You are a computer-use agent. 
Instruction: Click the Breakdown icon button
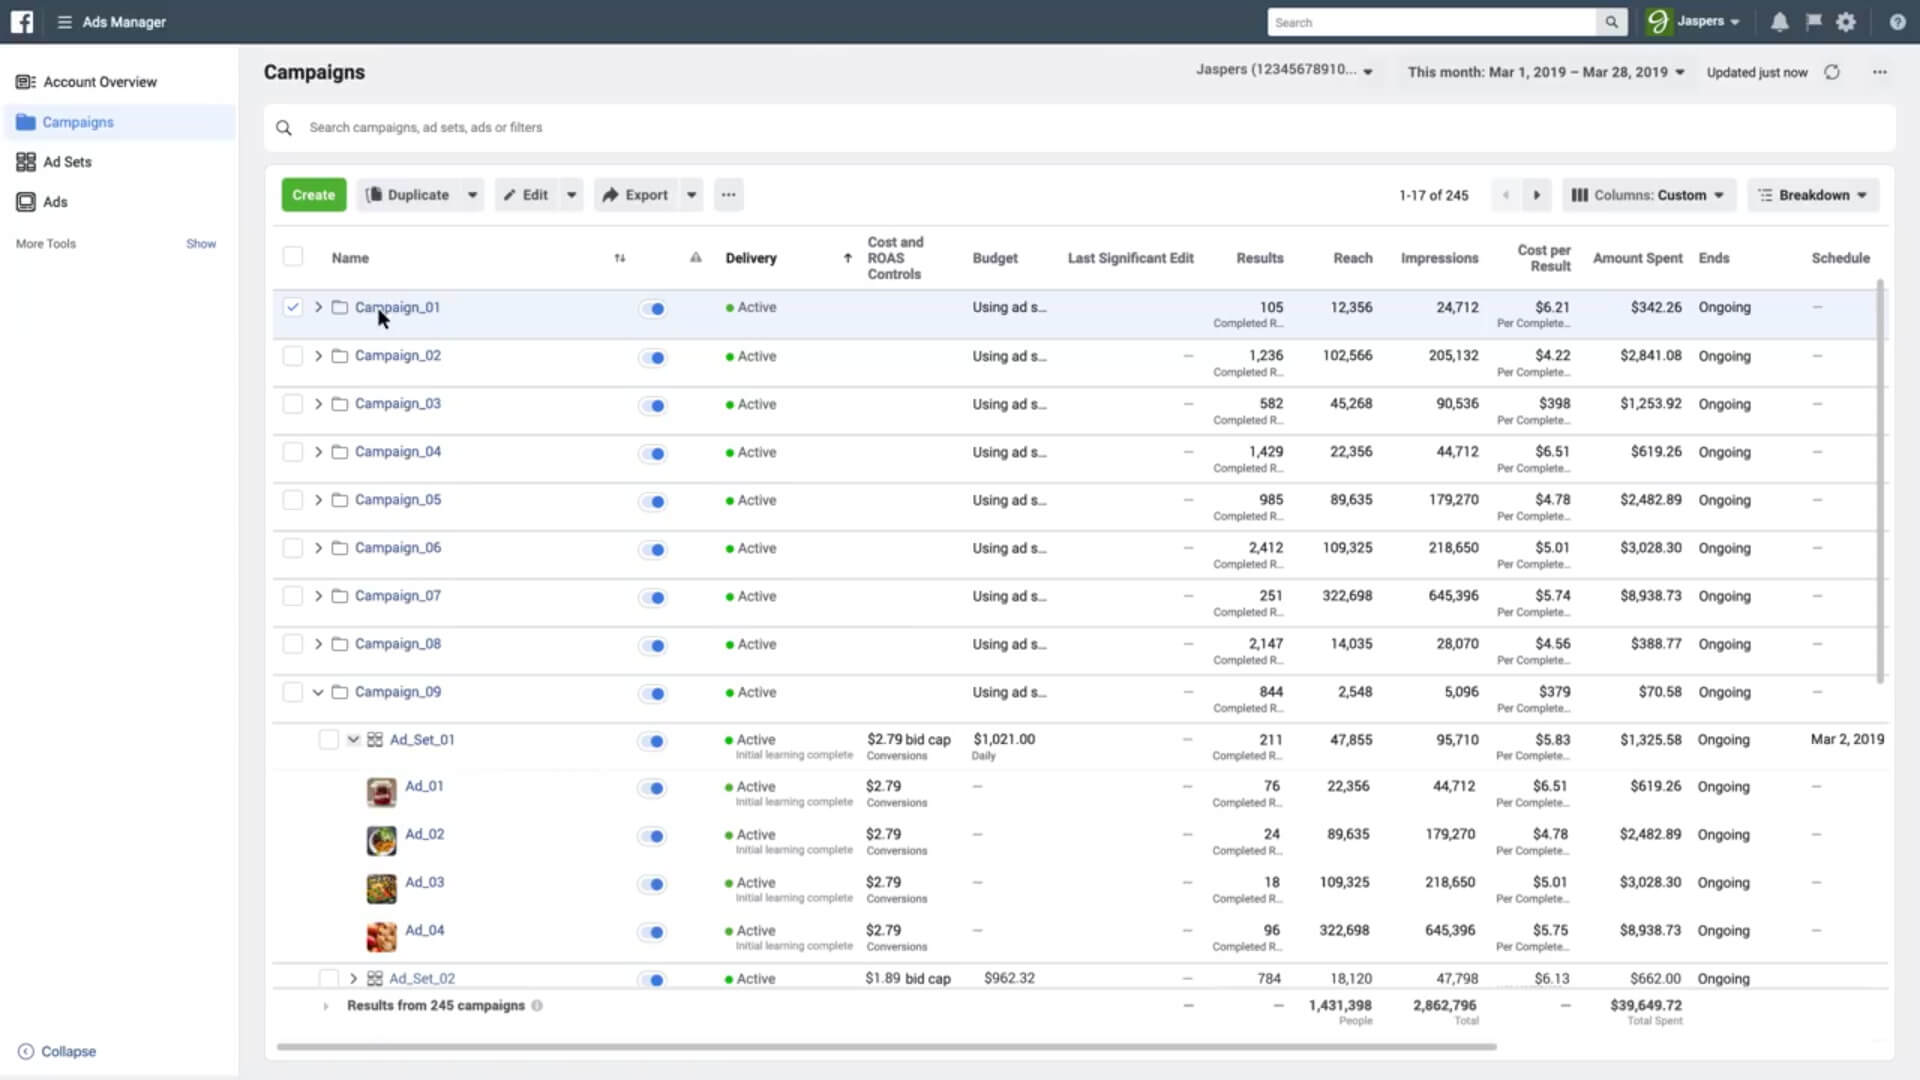[1766, 195]
